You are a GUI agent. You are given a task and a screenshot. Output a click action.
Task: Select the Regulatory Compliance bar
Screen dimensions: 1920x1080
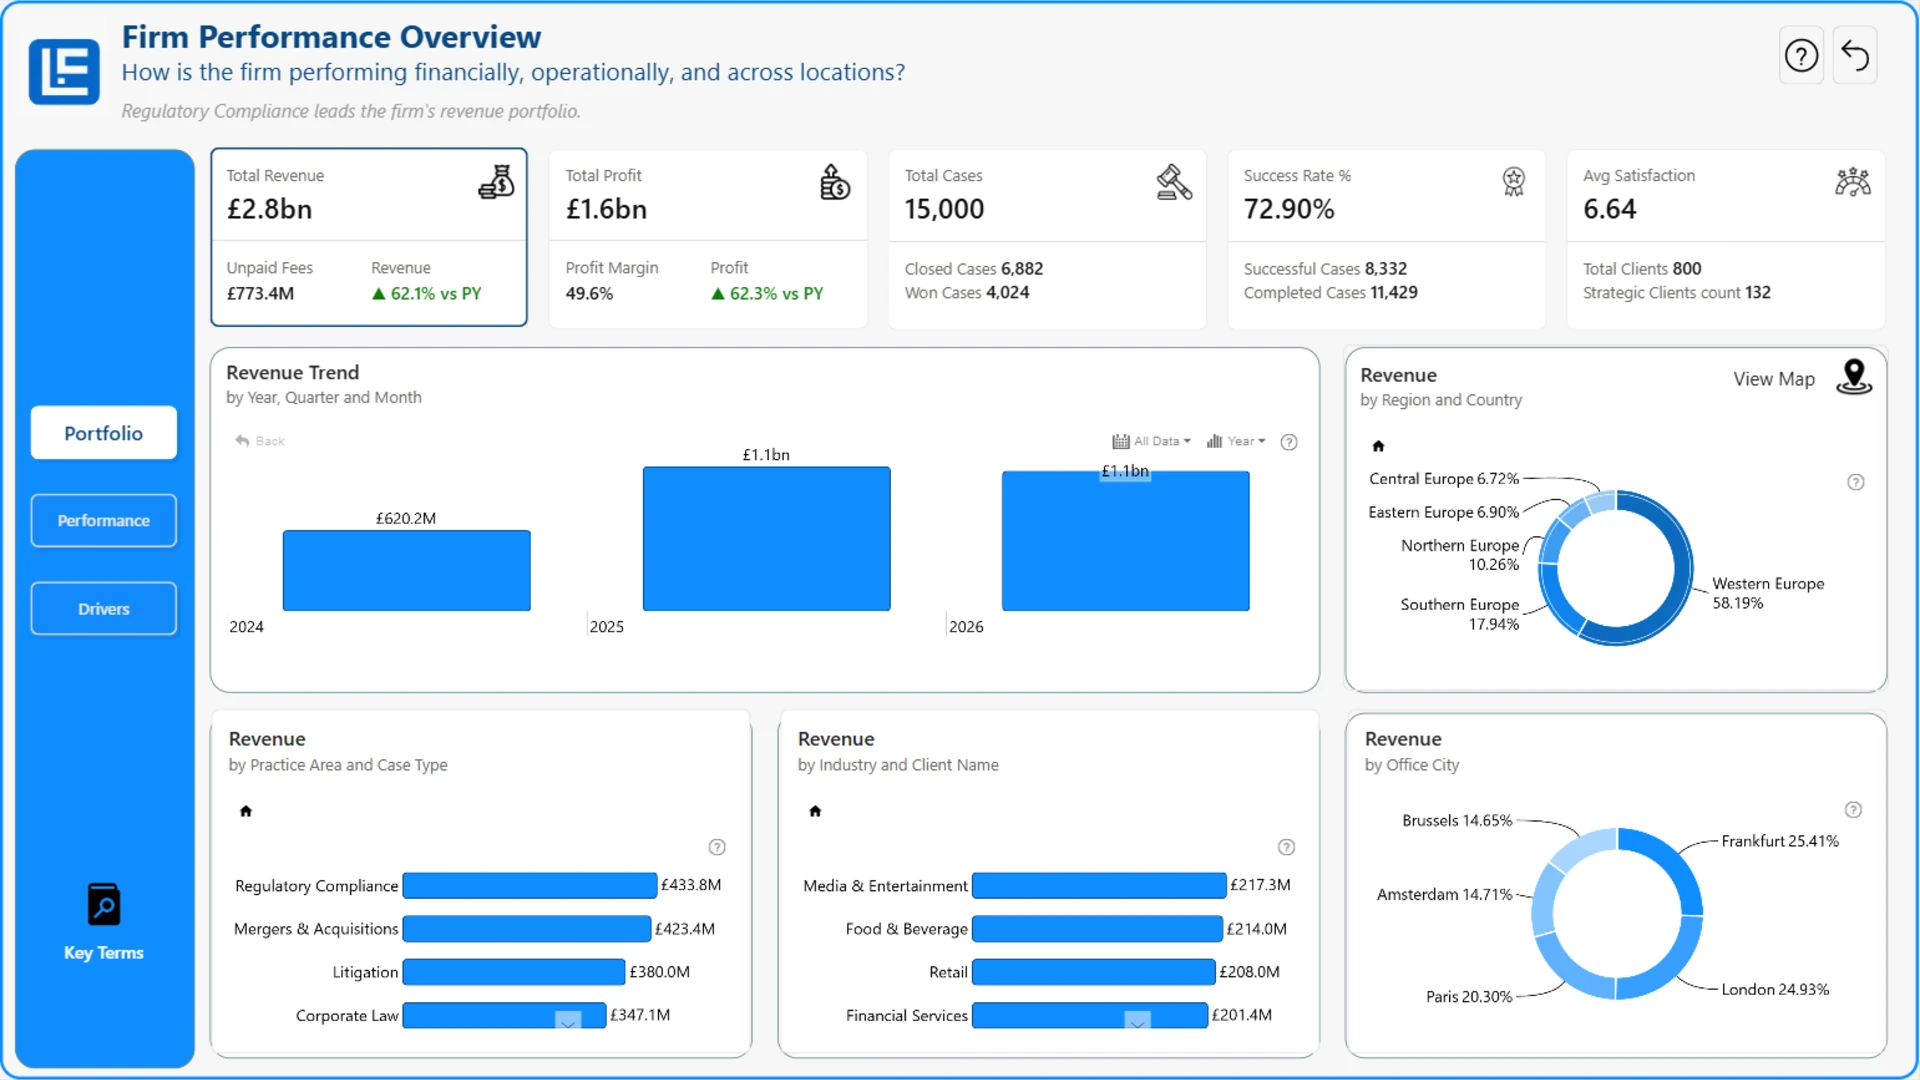coord(530,886)
